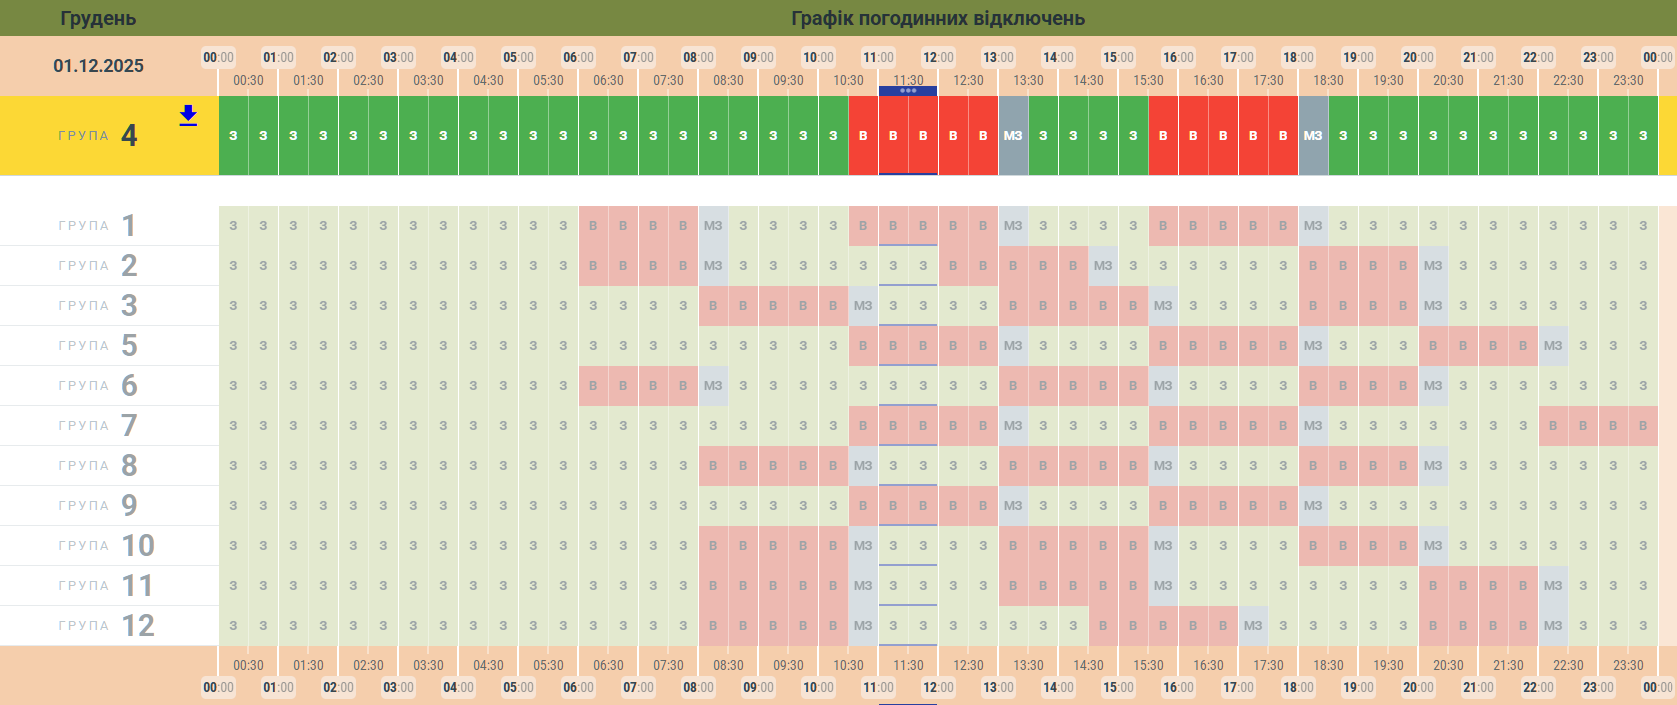Click the Графік погодинних відключень title
The image size is (1677, 705).
[937, 18]
